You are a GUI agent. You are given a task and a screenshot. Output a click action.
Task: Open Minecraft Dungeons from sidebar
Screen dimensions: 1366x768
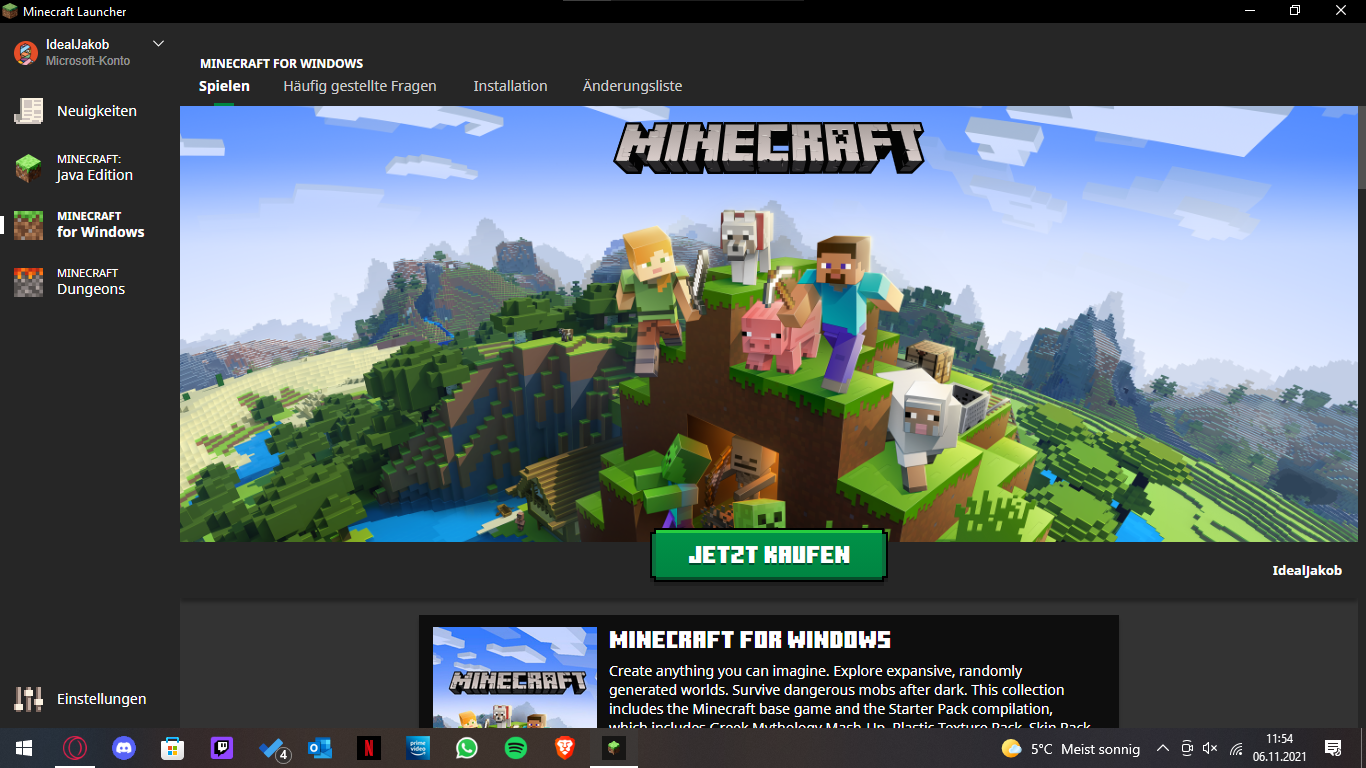tap(90, 282)
